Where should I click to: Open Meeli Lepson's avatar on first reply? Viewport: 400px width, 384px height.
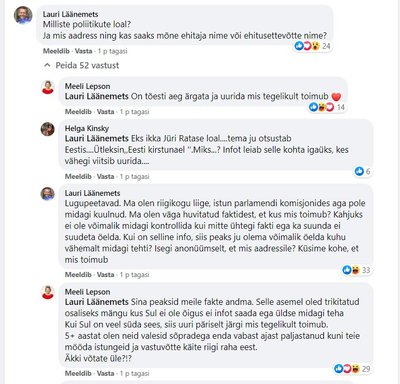pos(48,87)
